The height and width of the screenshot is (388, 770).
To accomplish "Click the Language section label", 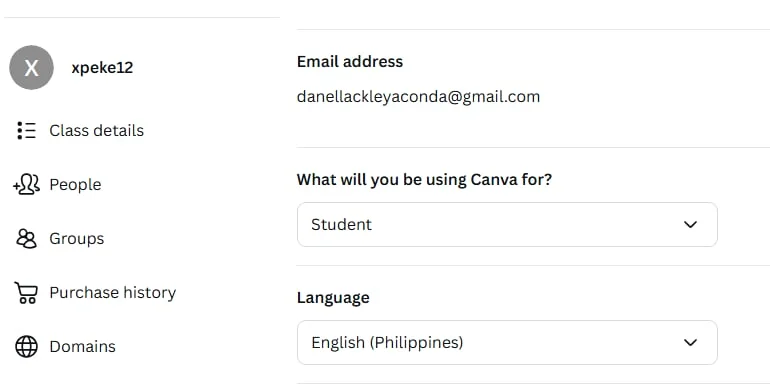I will point(333,298).
